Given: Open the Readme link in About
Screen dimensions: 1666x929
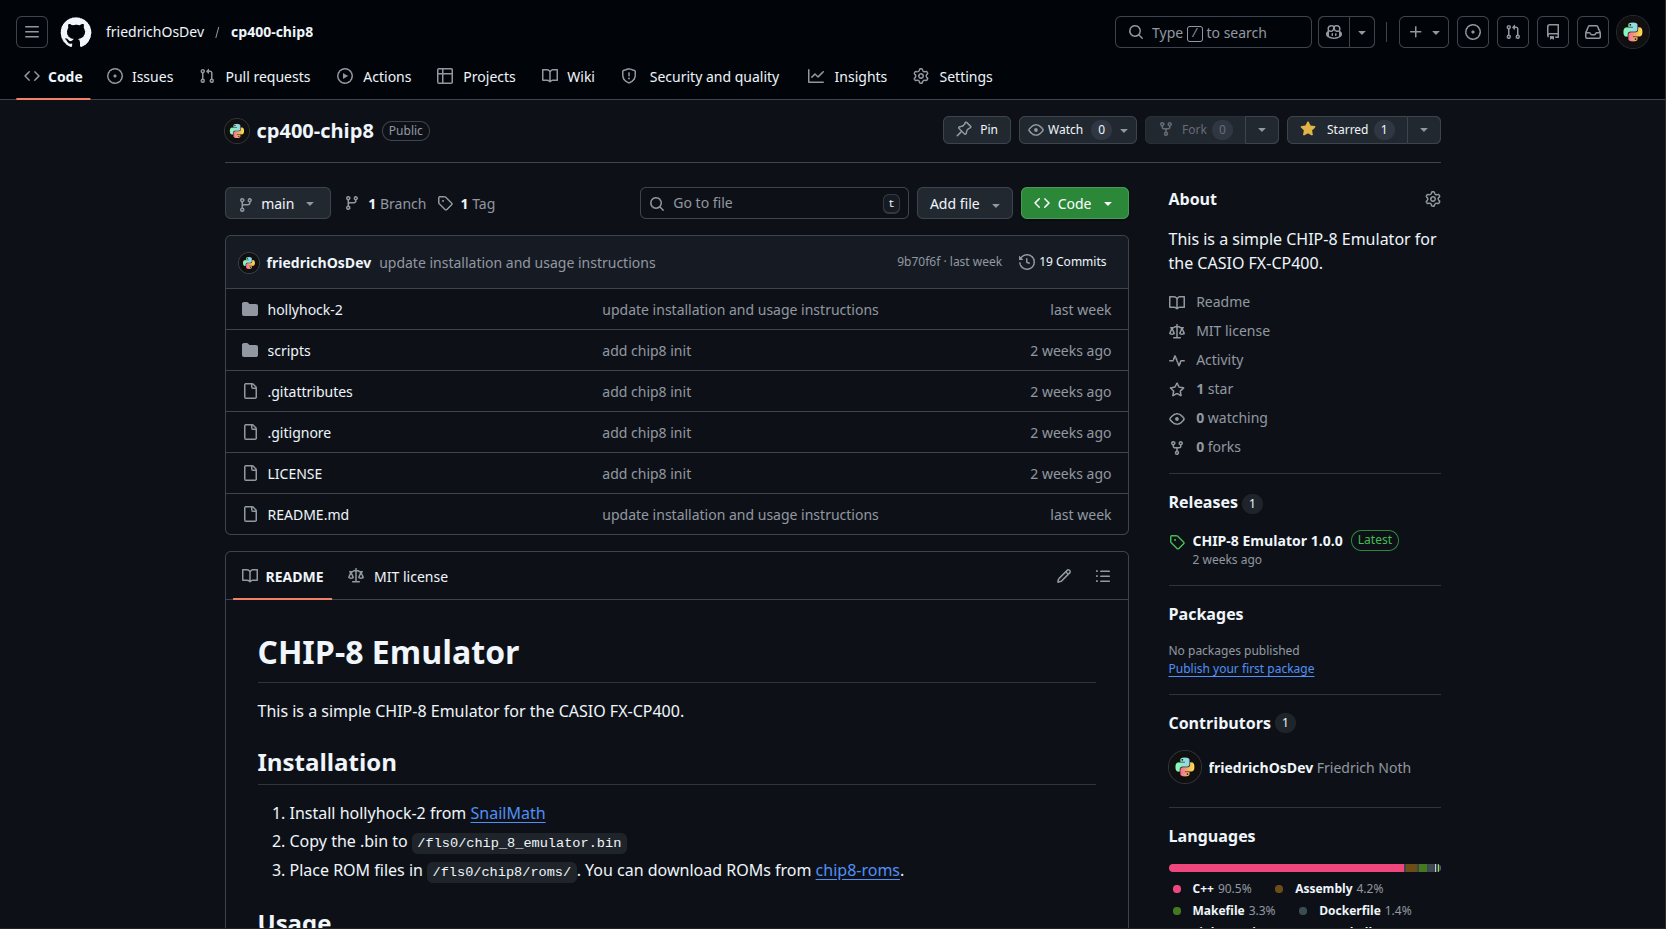Looking at the screenshot, I should [1210, 302].
